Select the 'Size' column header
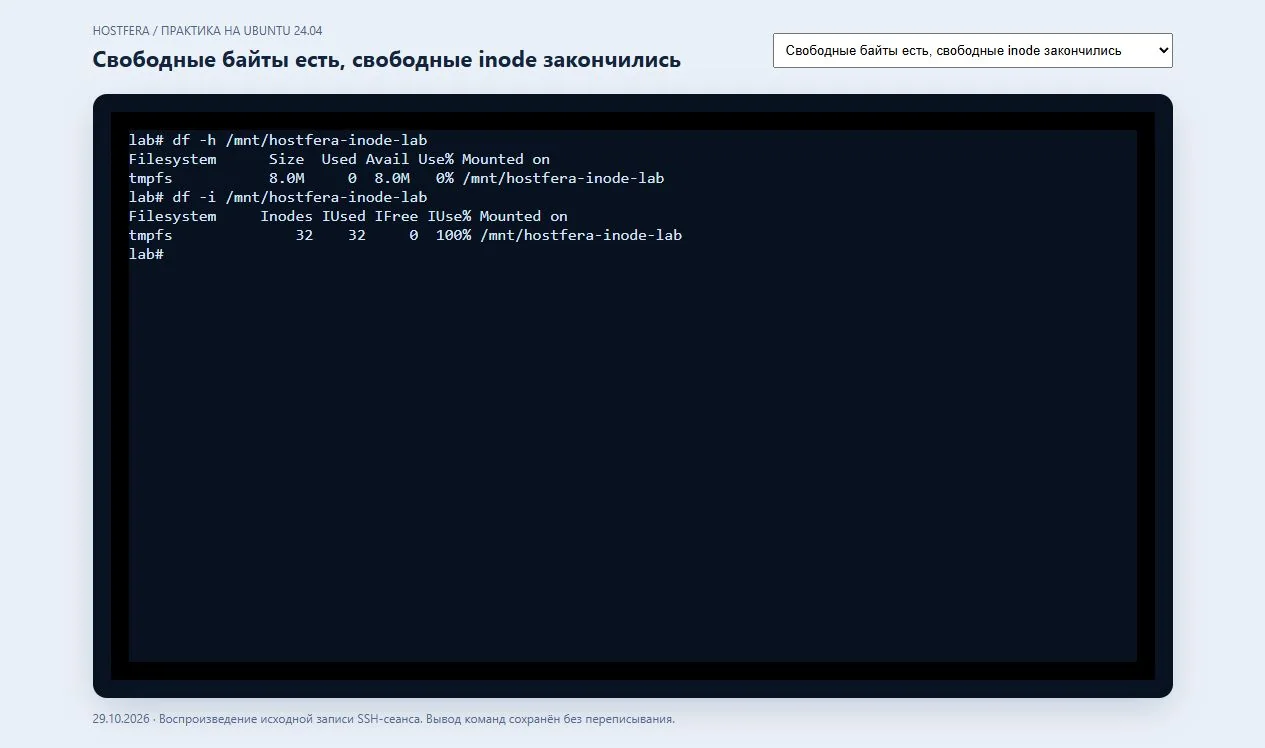Screen dimensions: 1265x748 pyautogui.click(x=287, y=159)
